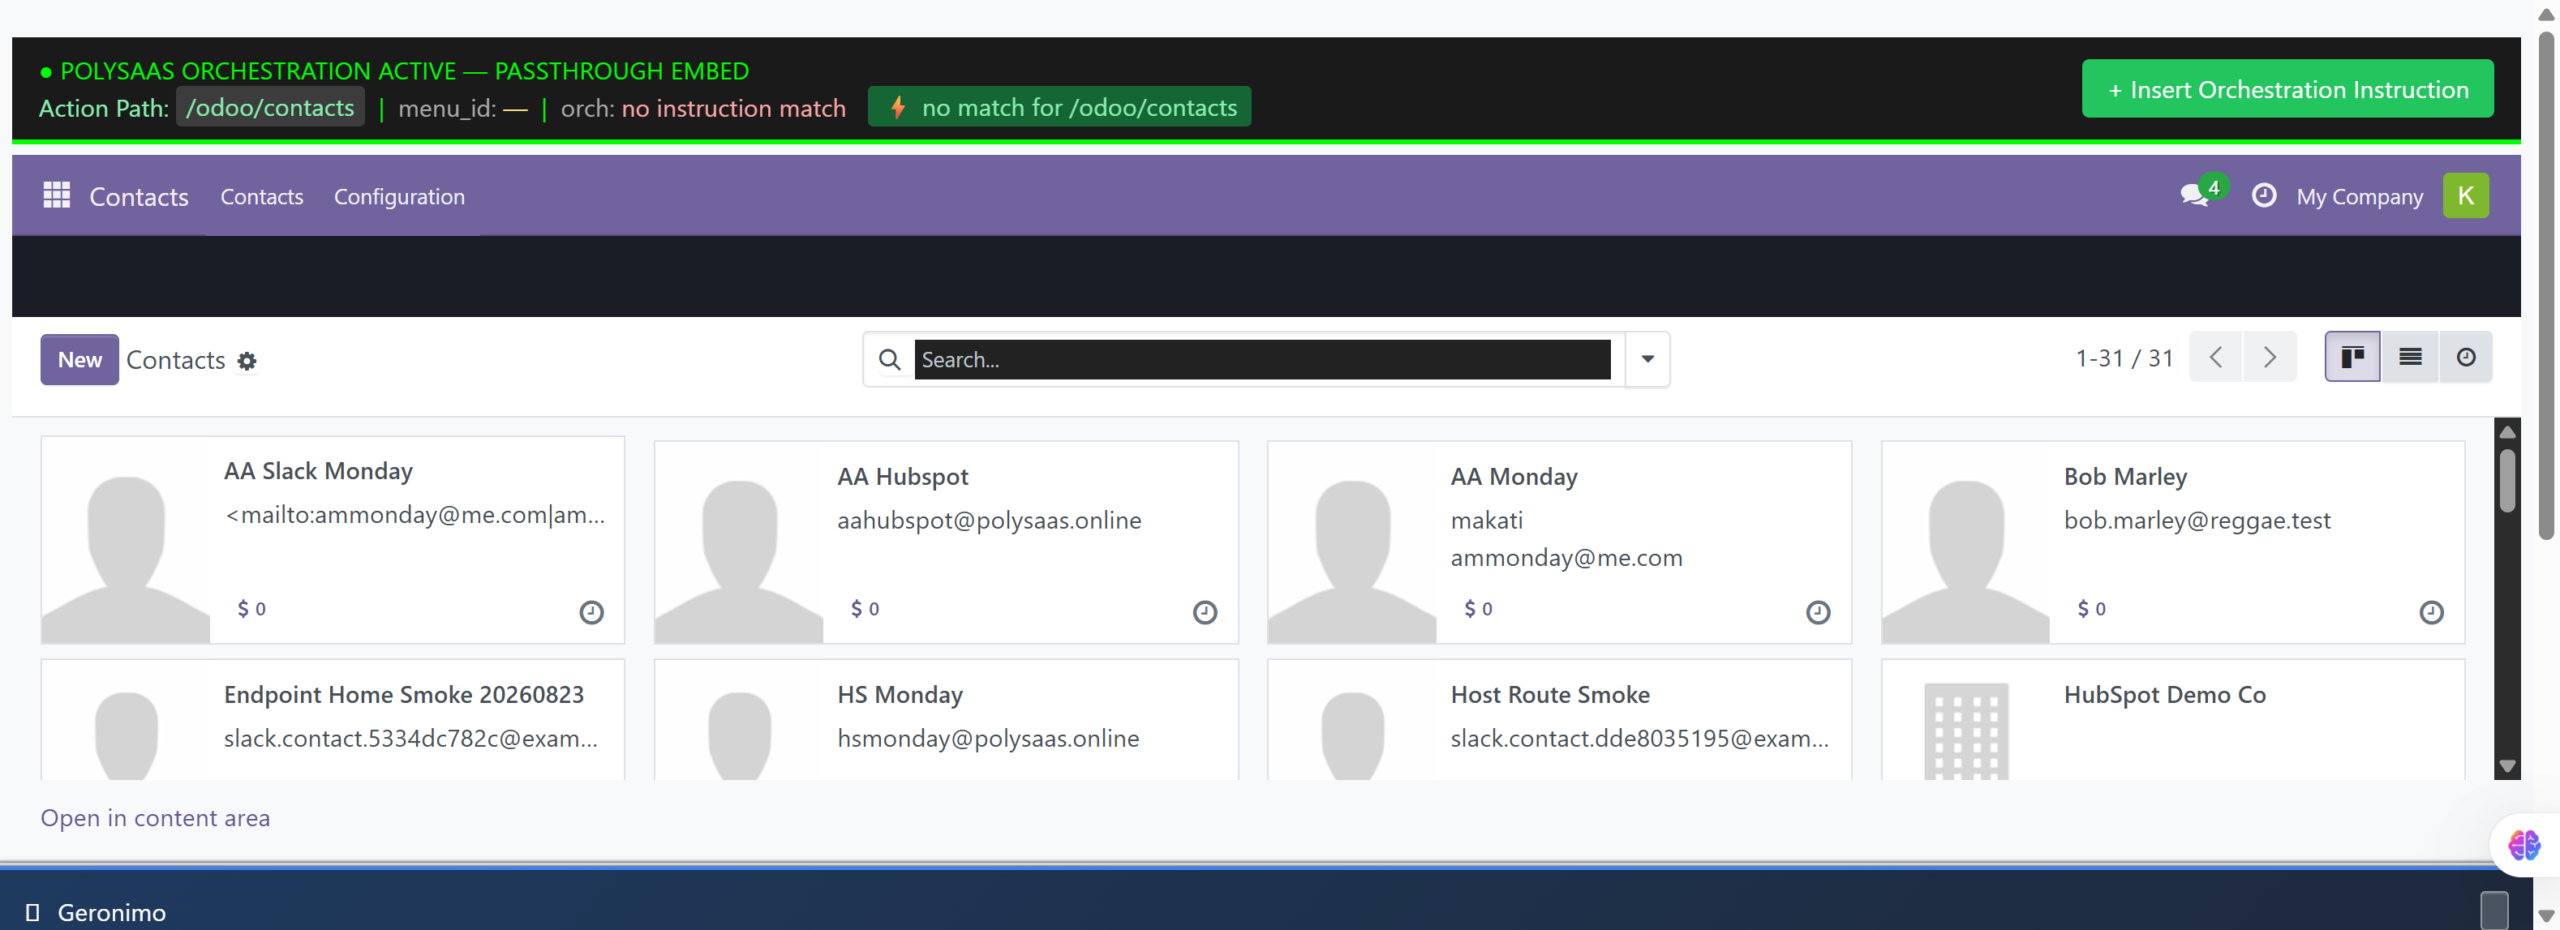Open the Bob Marley contact card
The width and height of the screenshot is (2560, 930).
click(x=2173, y=542)
